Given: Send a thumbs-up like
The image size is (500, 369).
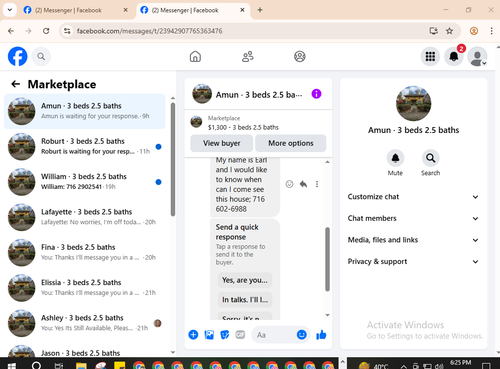Looking at the screenshot, I should click(x=321, y=335).
